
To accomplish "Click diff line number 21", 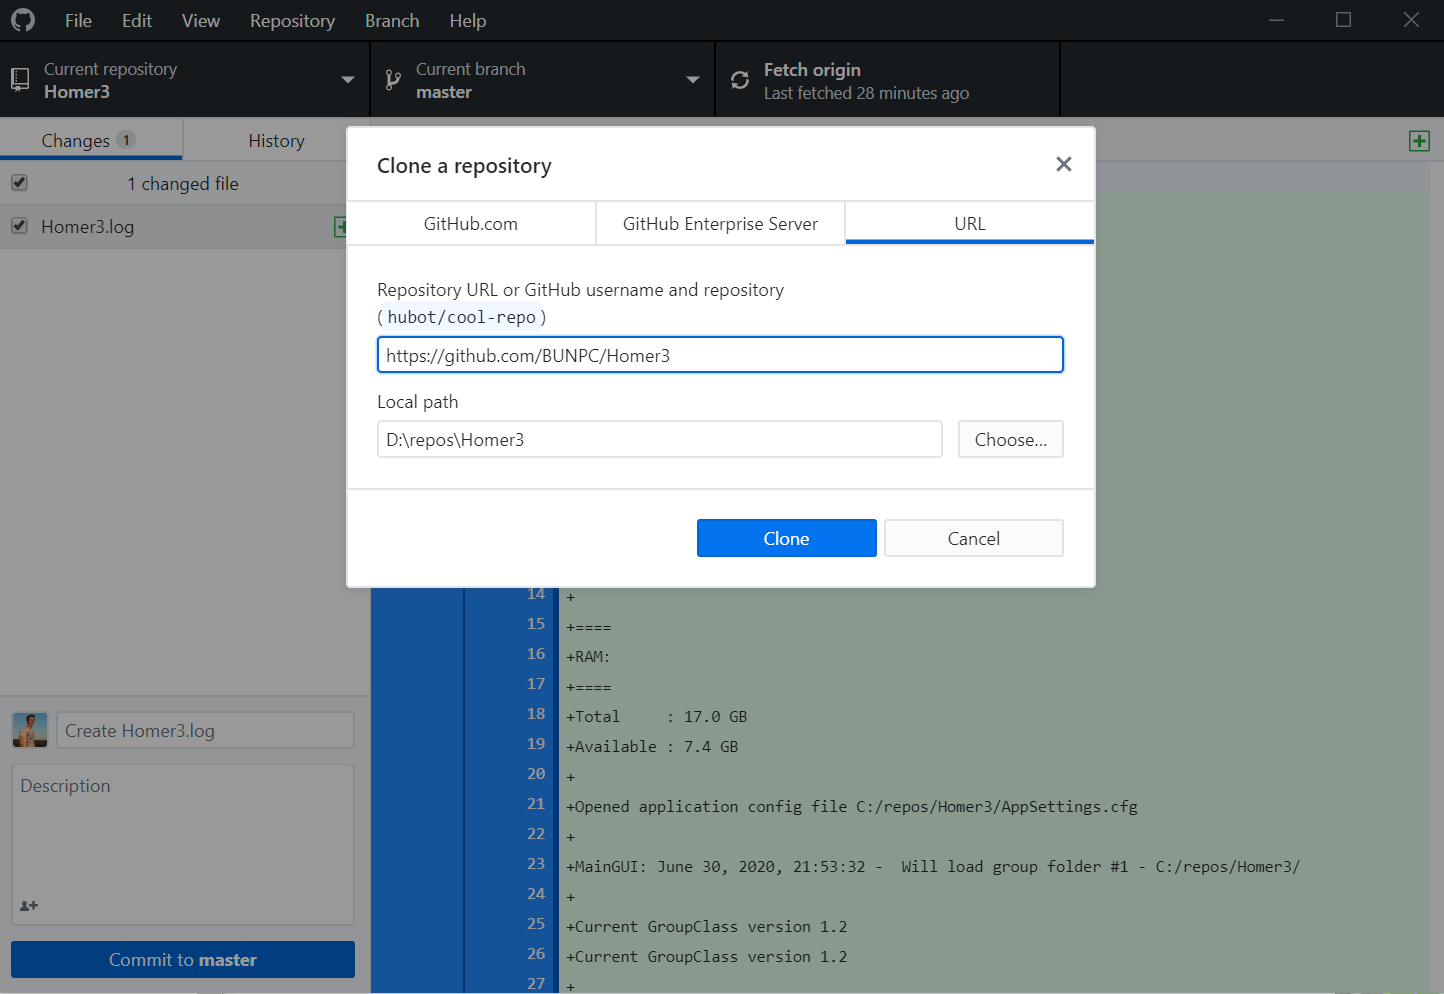I will coord(536,804).
